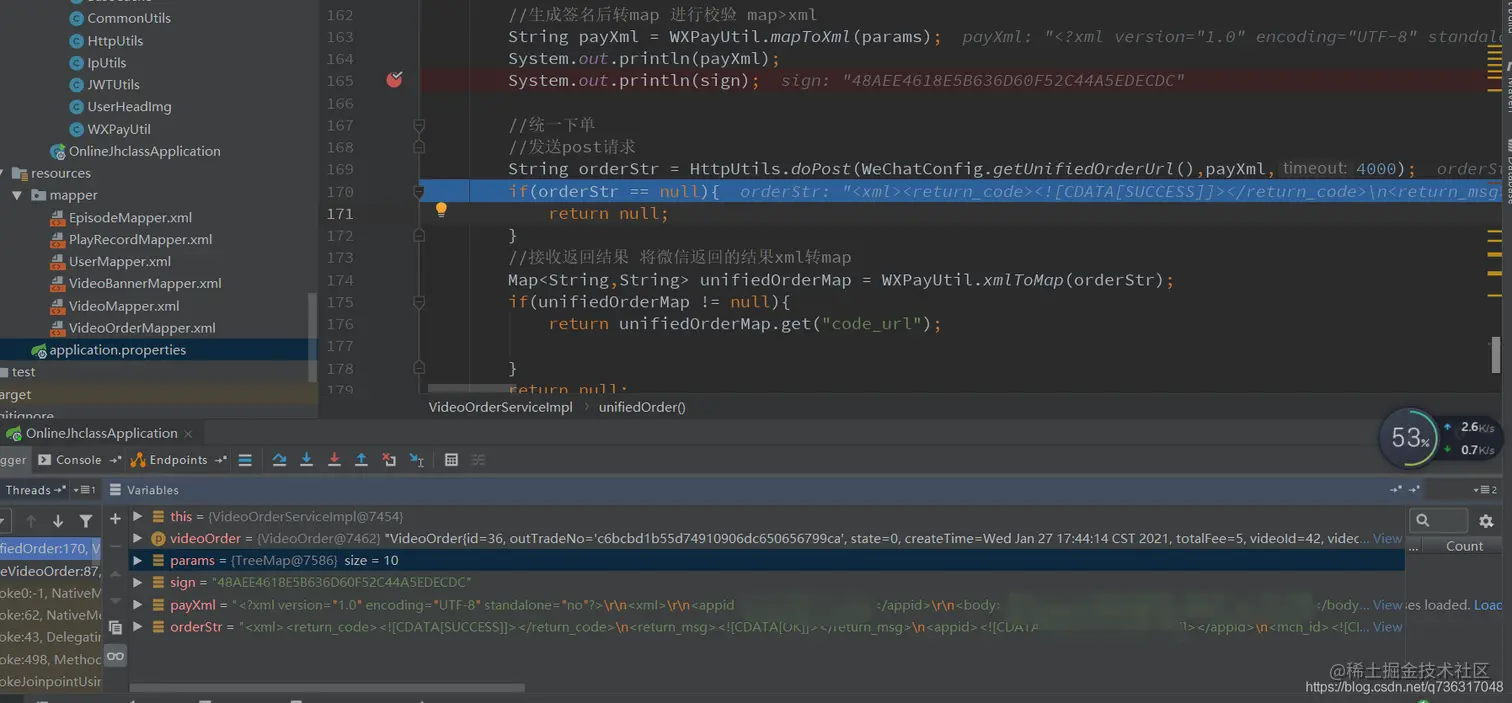Open the gear settings in memory panel
The width and height of the screenshot is (1512, 703).
[x=1486, y=521]
